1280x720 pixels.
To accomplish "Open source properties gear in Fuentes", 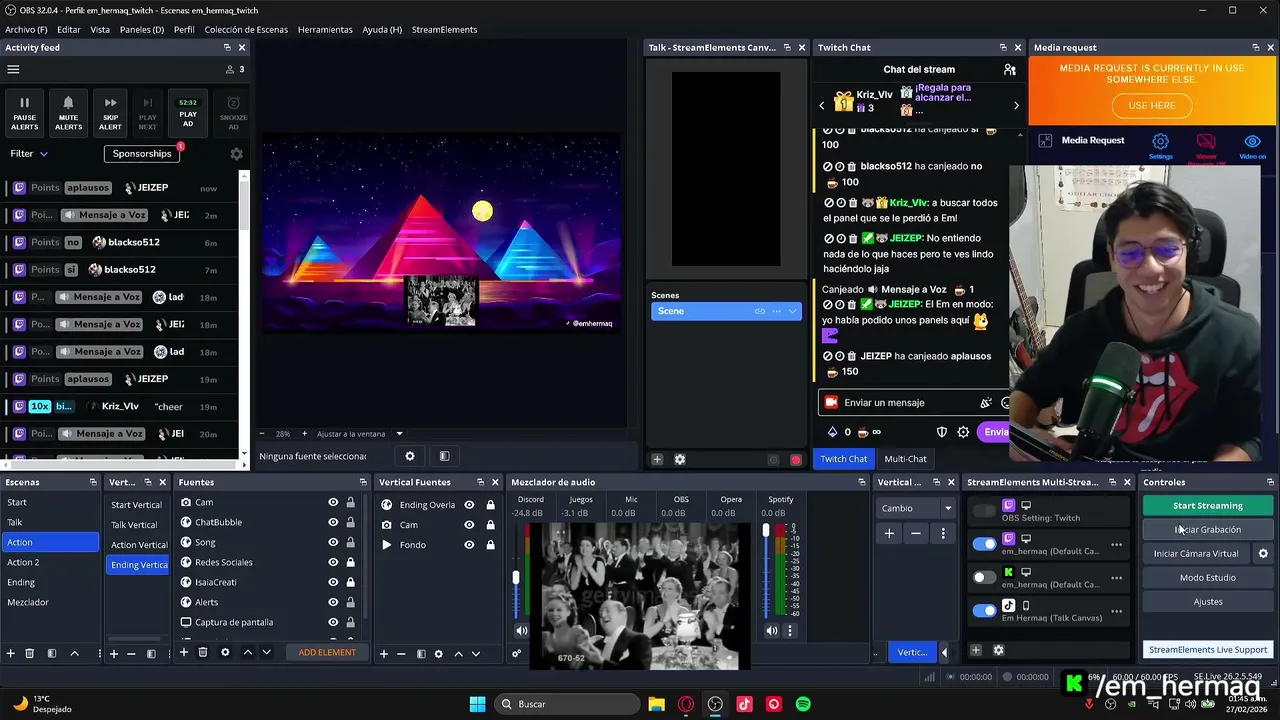I will [x=225, y=653].
